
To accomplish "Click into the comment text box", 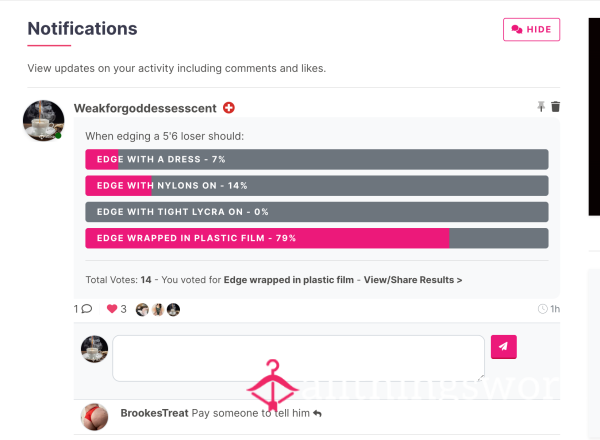I will (298, 359).
